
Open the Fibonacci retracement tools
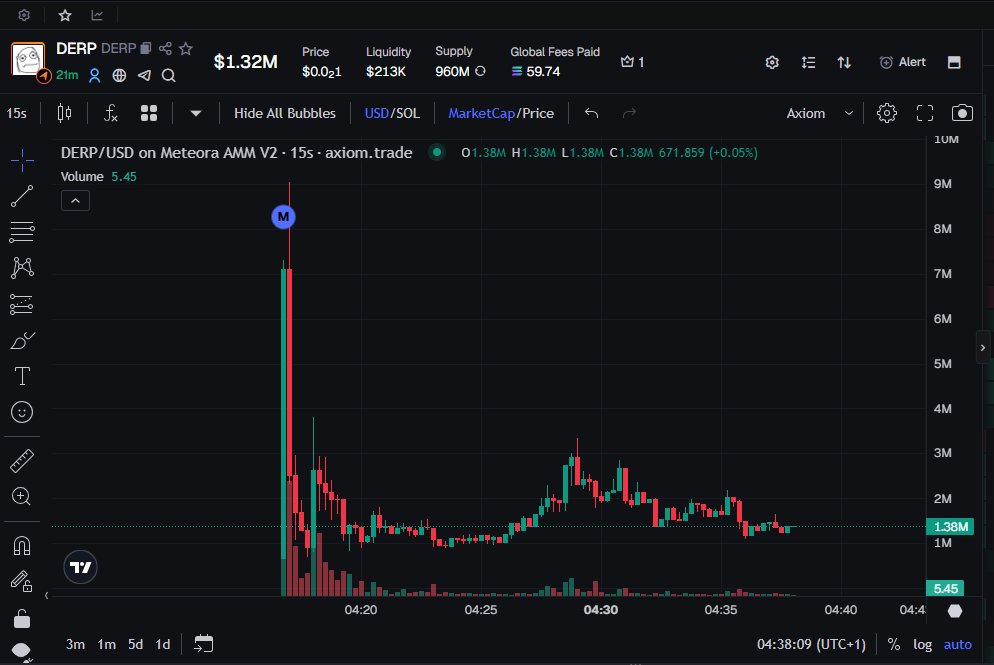click(x=22, y=232)
